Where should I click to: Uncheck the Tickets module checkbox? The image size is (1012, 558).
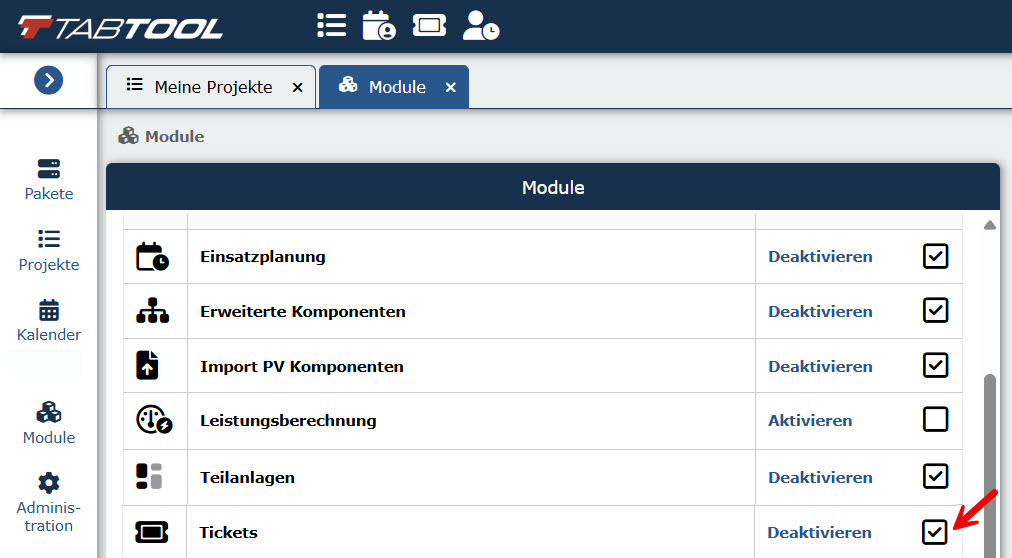(x=935, y=532)
